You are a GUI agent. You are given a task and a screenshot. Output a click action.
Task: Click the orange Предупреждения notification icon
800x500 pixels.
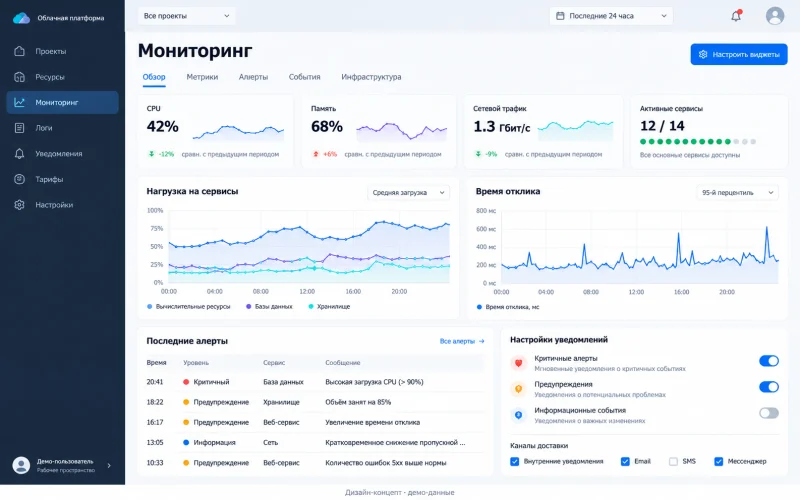[518, 389]
